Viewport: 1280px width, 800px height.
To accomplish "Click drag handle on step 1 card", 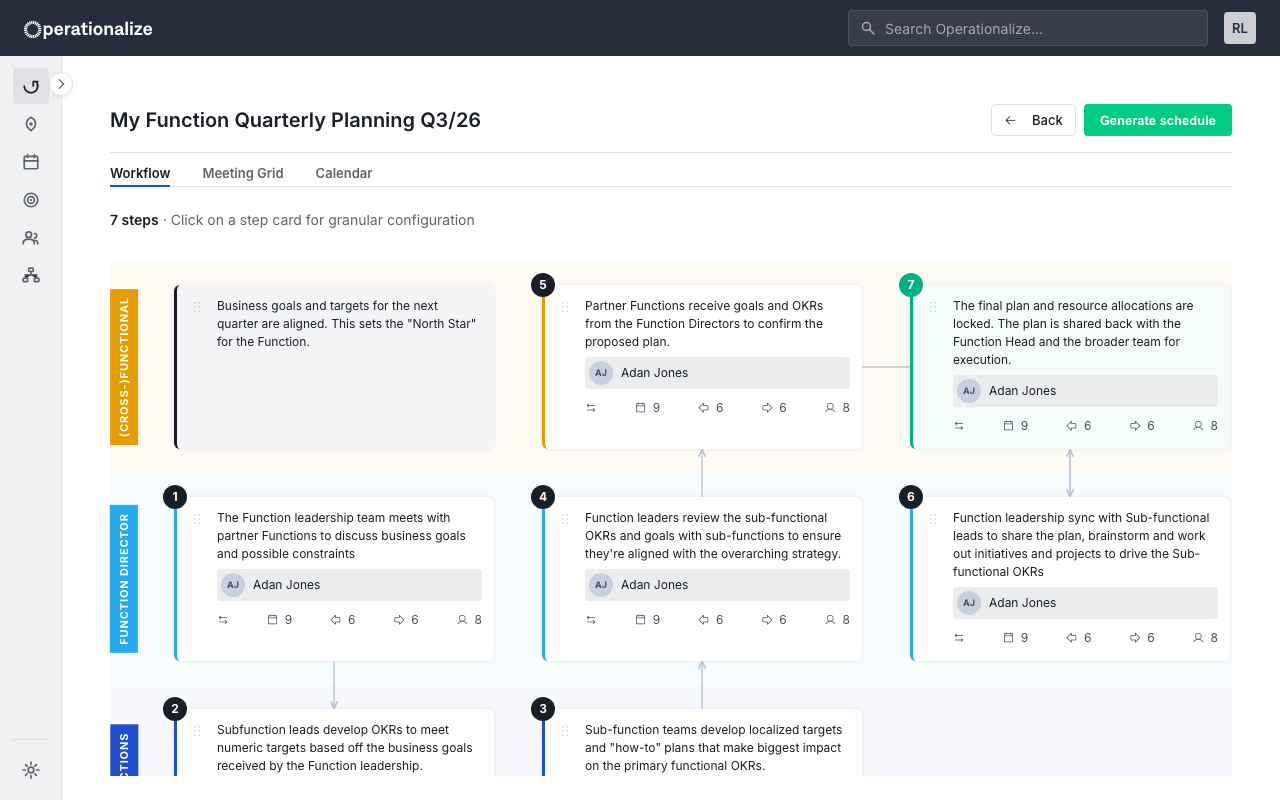I will 197,519.
